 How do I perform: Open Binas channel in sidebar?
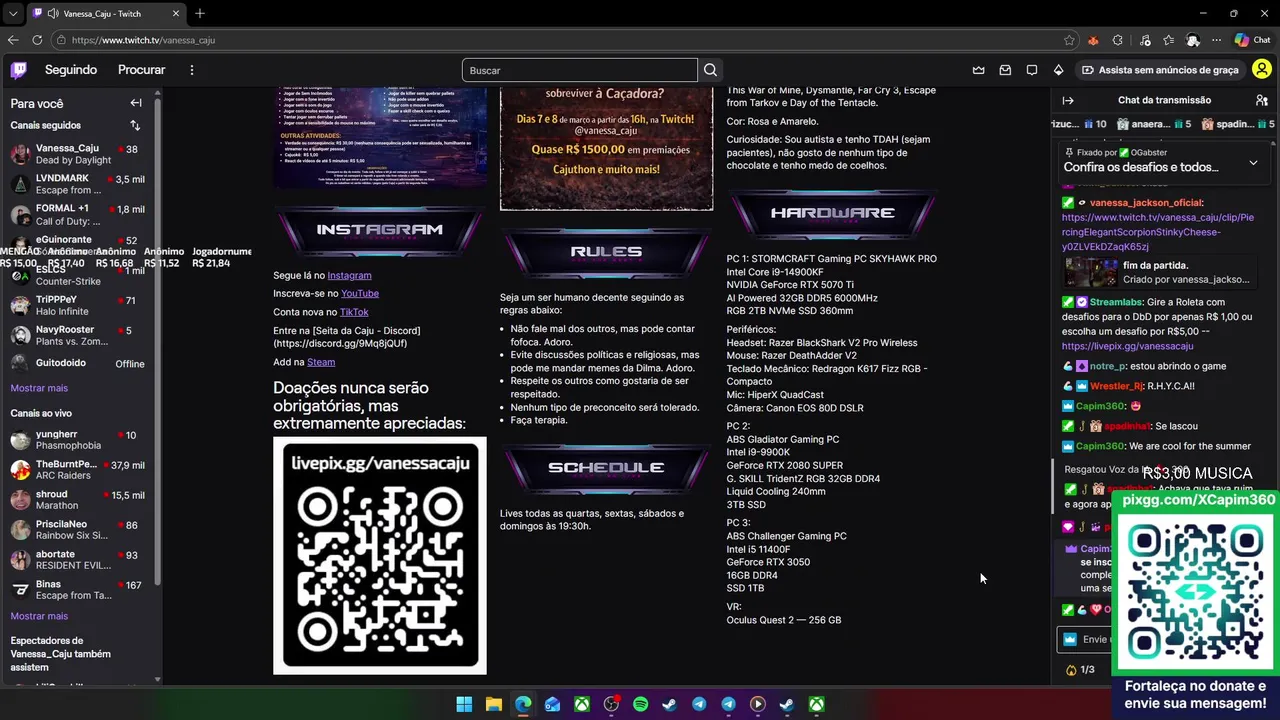coord(78,590)
